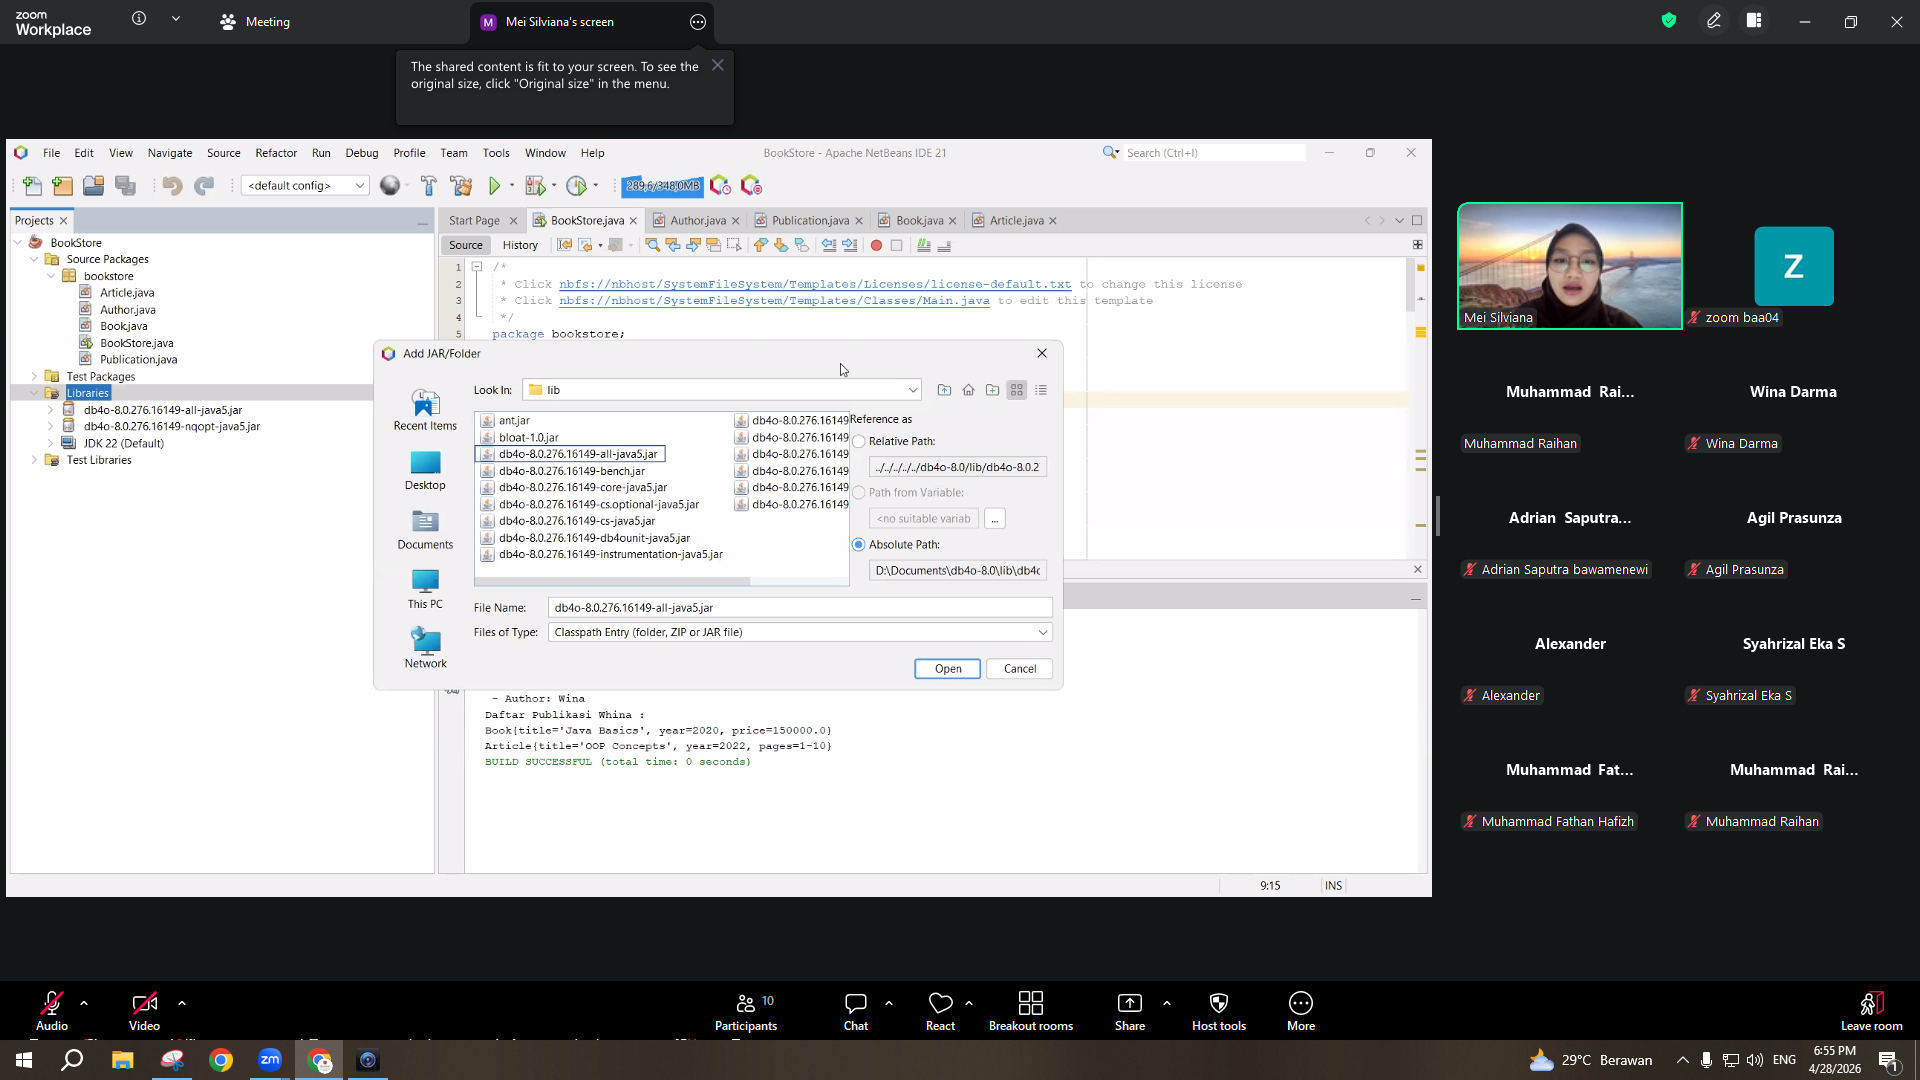
Task: Open Recent Items in dialog sidebar
Action: point(425,410)
